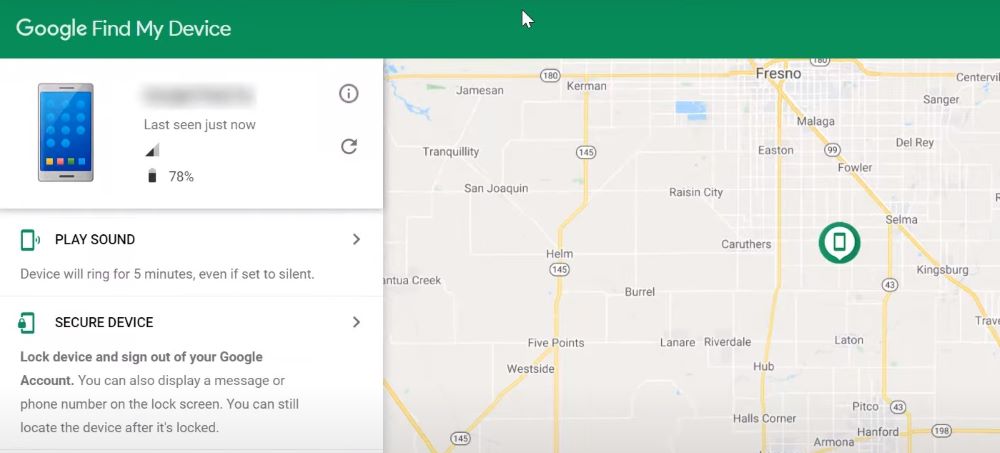This screenshot has height=453, width=1000.
Task: Click the San Joaquin map label
Action: 496,188
